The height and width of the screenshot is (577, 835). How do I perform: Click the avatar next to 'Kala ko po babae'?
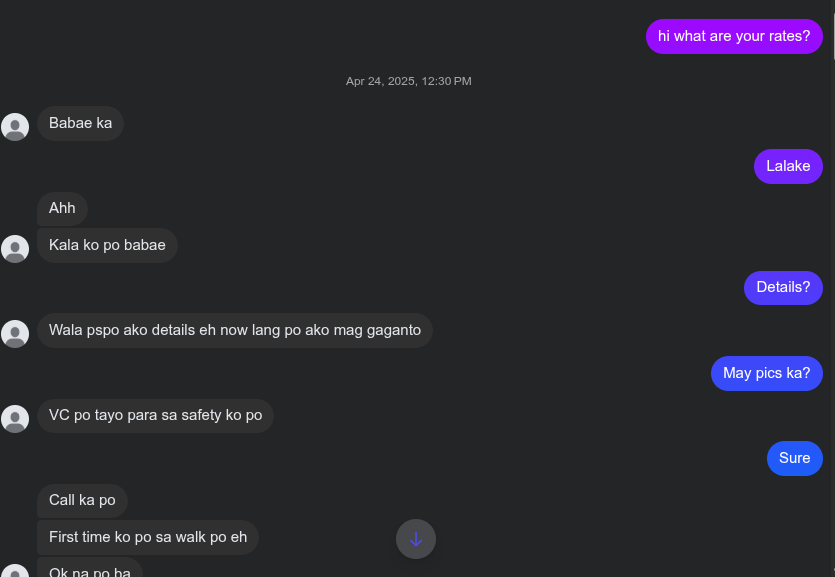[15, 249]
